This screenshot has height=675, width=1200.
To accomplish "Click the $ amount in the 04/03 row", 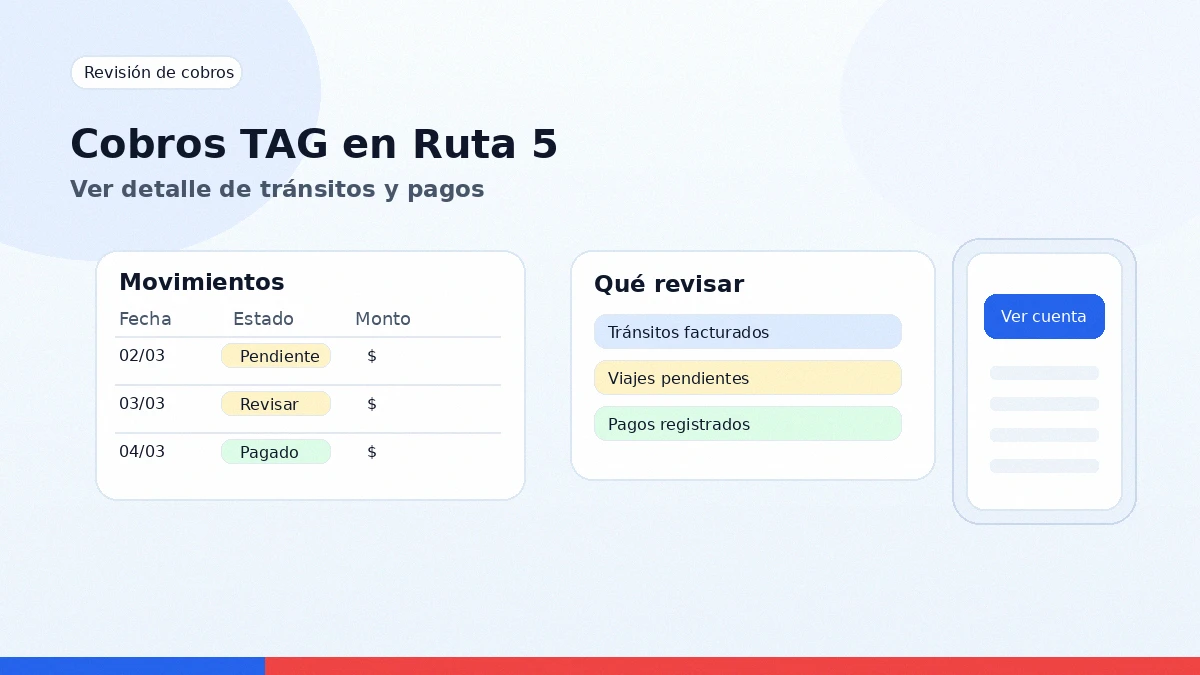I will (x=372, y=452).
